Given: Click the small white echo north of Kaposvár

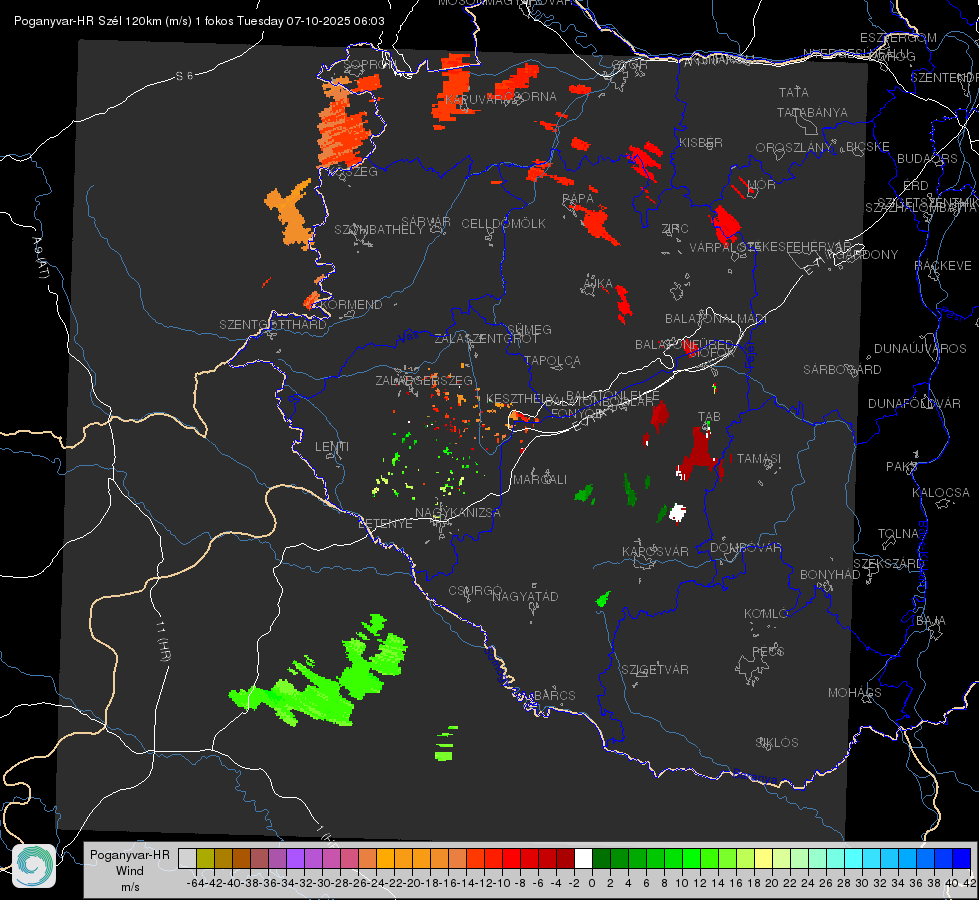Looking at the screenshot, I should point(677,513).
